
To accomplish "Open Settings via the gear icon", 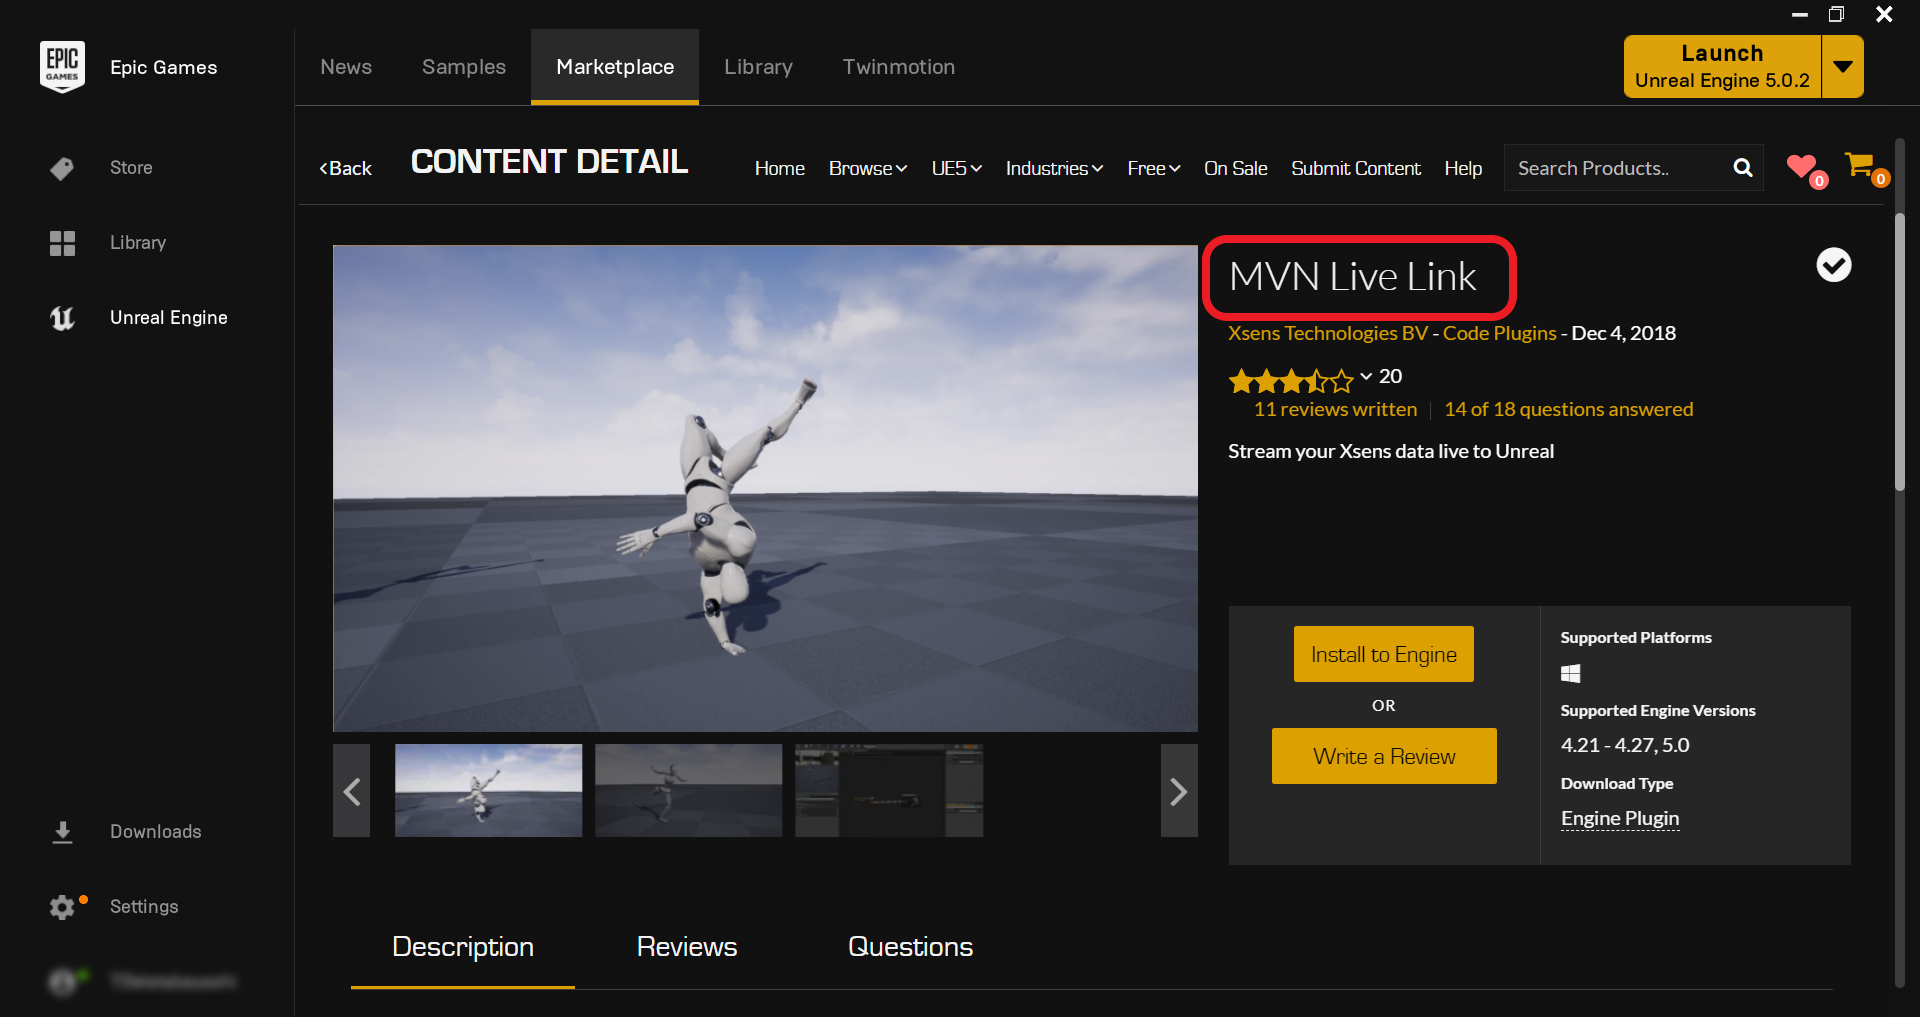I will 62,907.
